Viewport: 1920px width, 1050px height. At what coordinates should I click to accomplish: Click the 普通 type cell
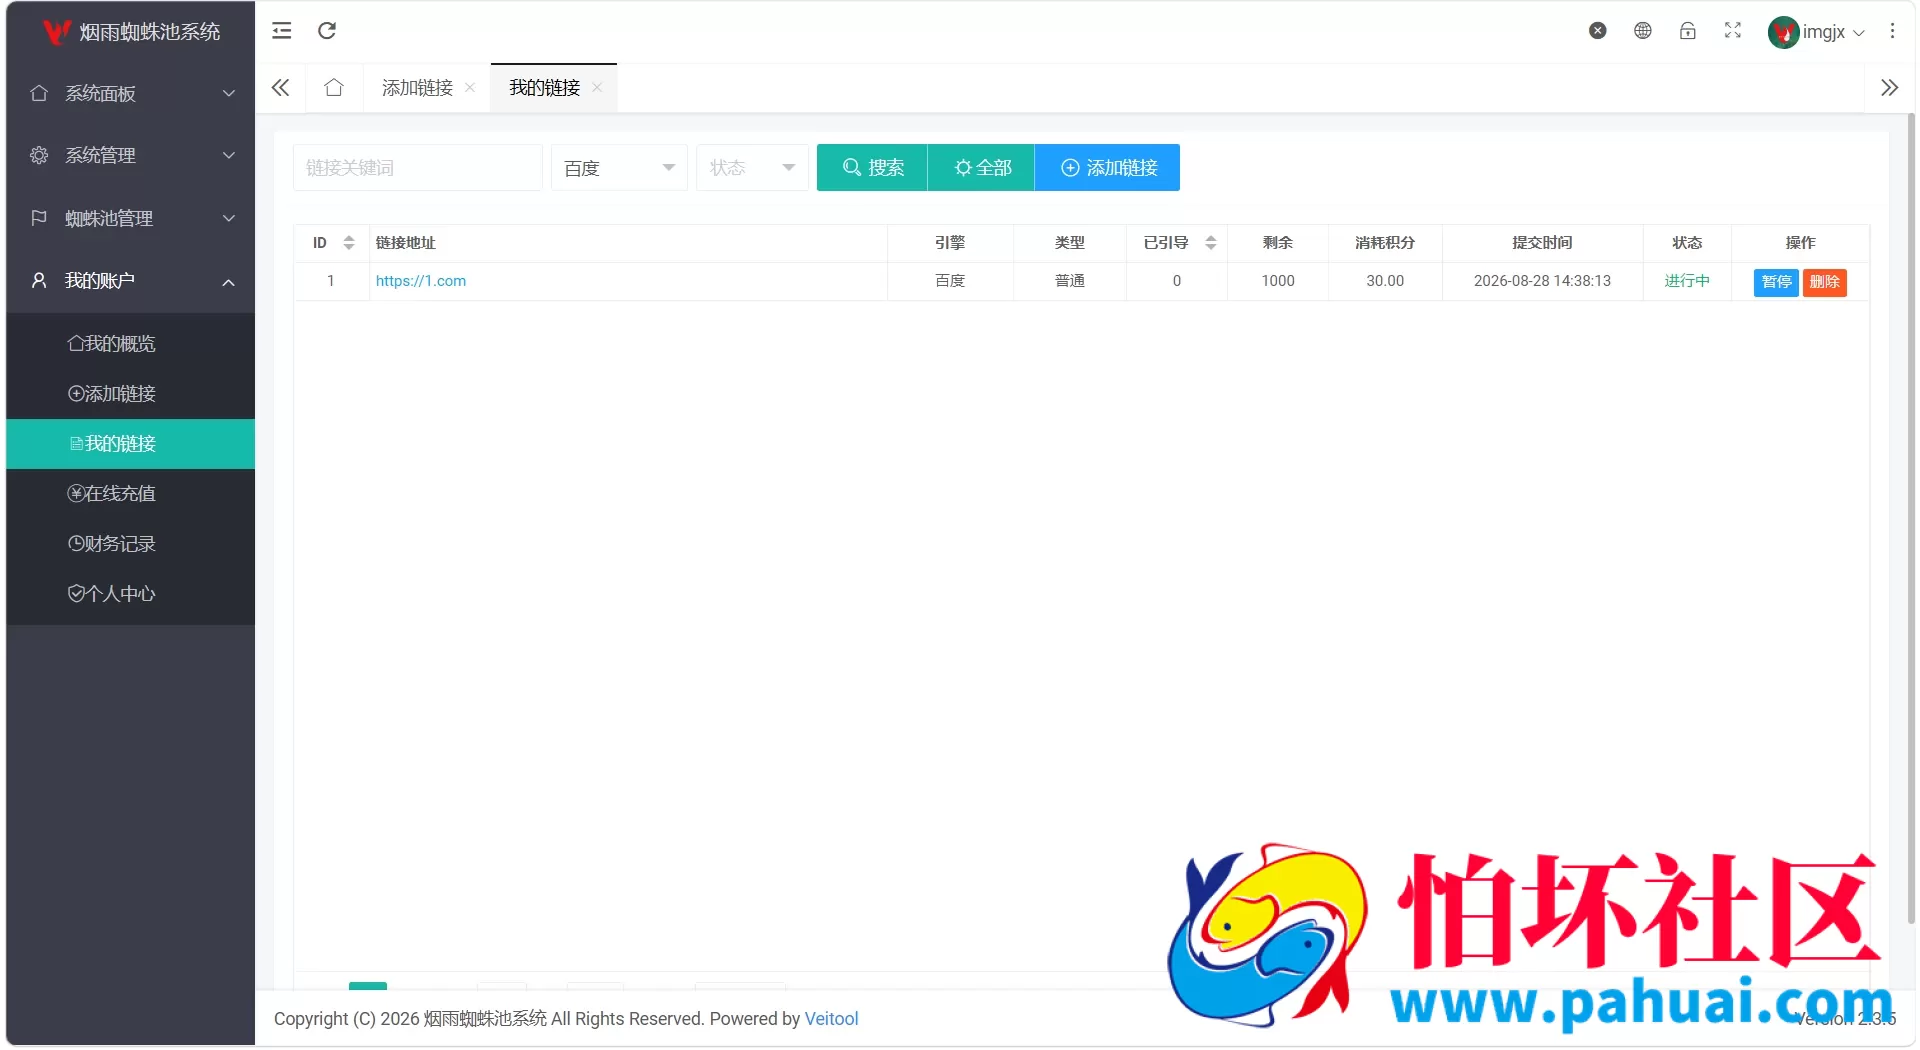tap(1070, 281)
